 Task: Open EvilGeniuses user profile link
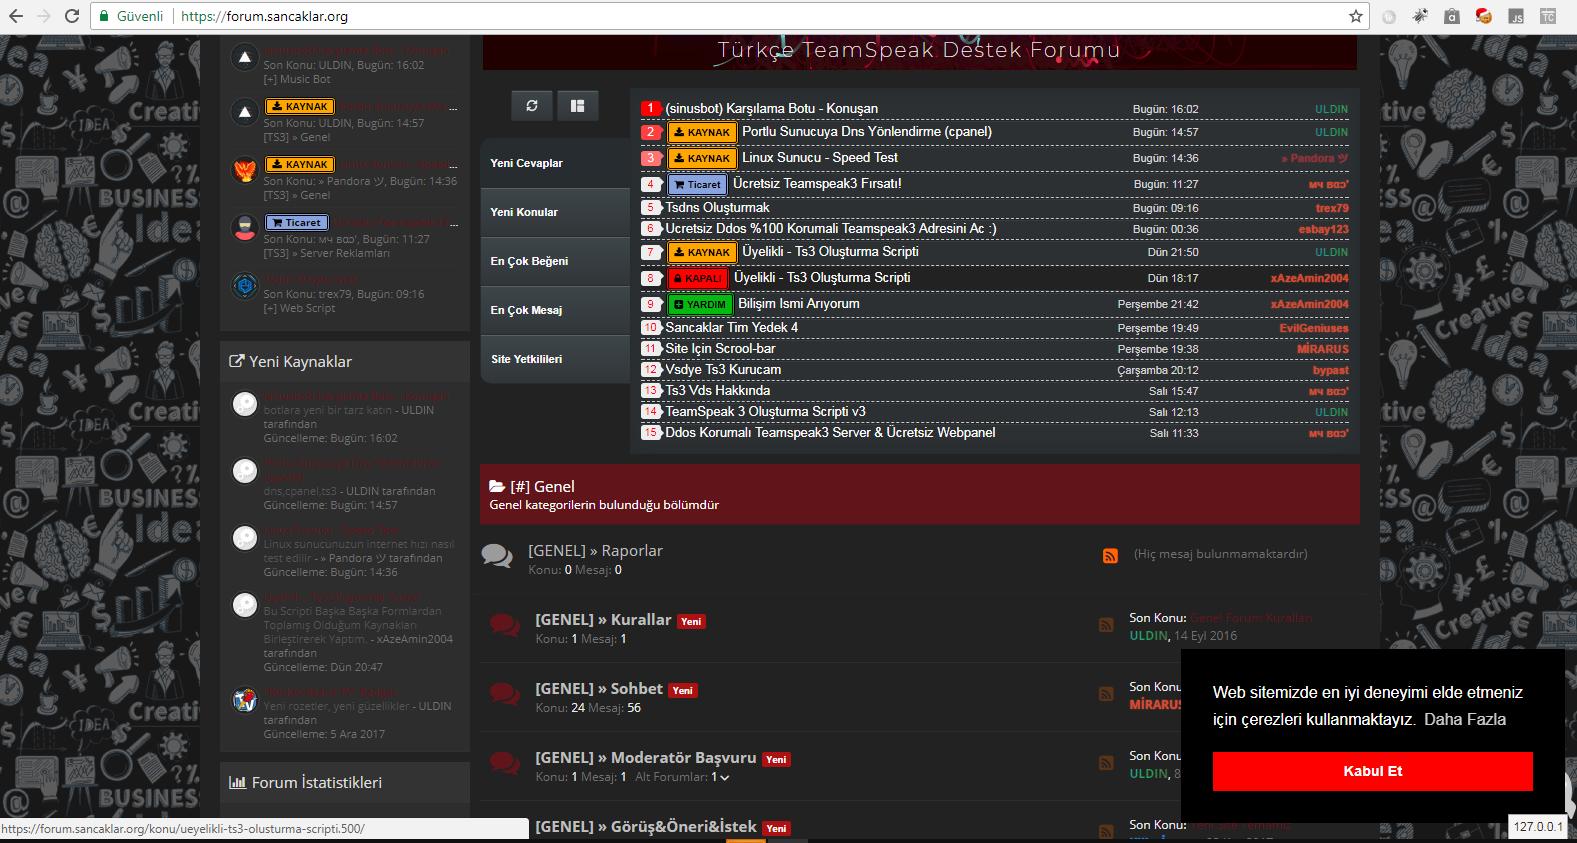click(x=1314, y=328)
